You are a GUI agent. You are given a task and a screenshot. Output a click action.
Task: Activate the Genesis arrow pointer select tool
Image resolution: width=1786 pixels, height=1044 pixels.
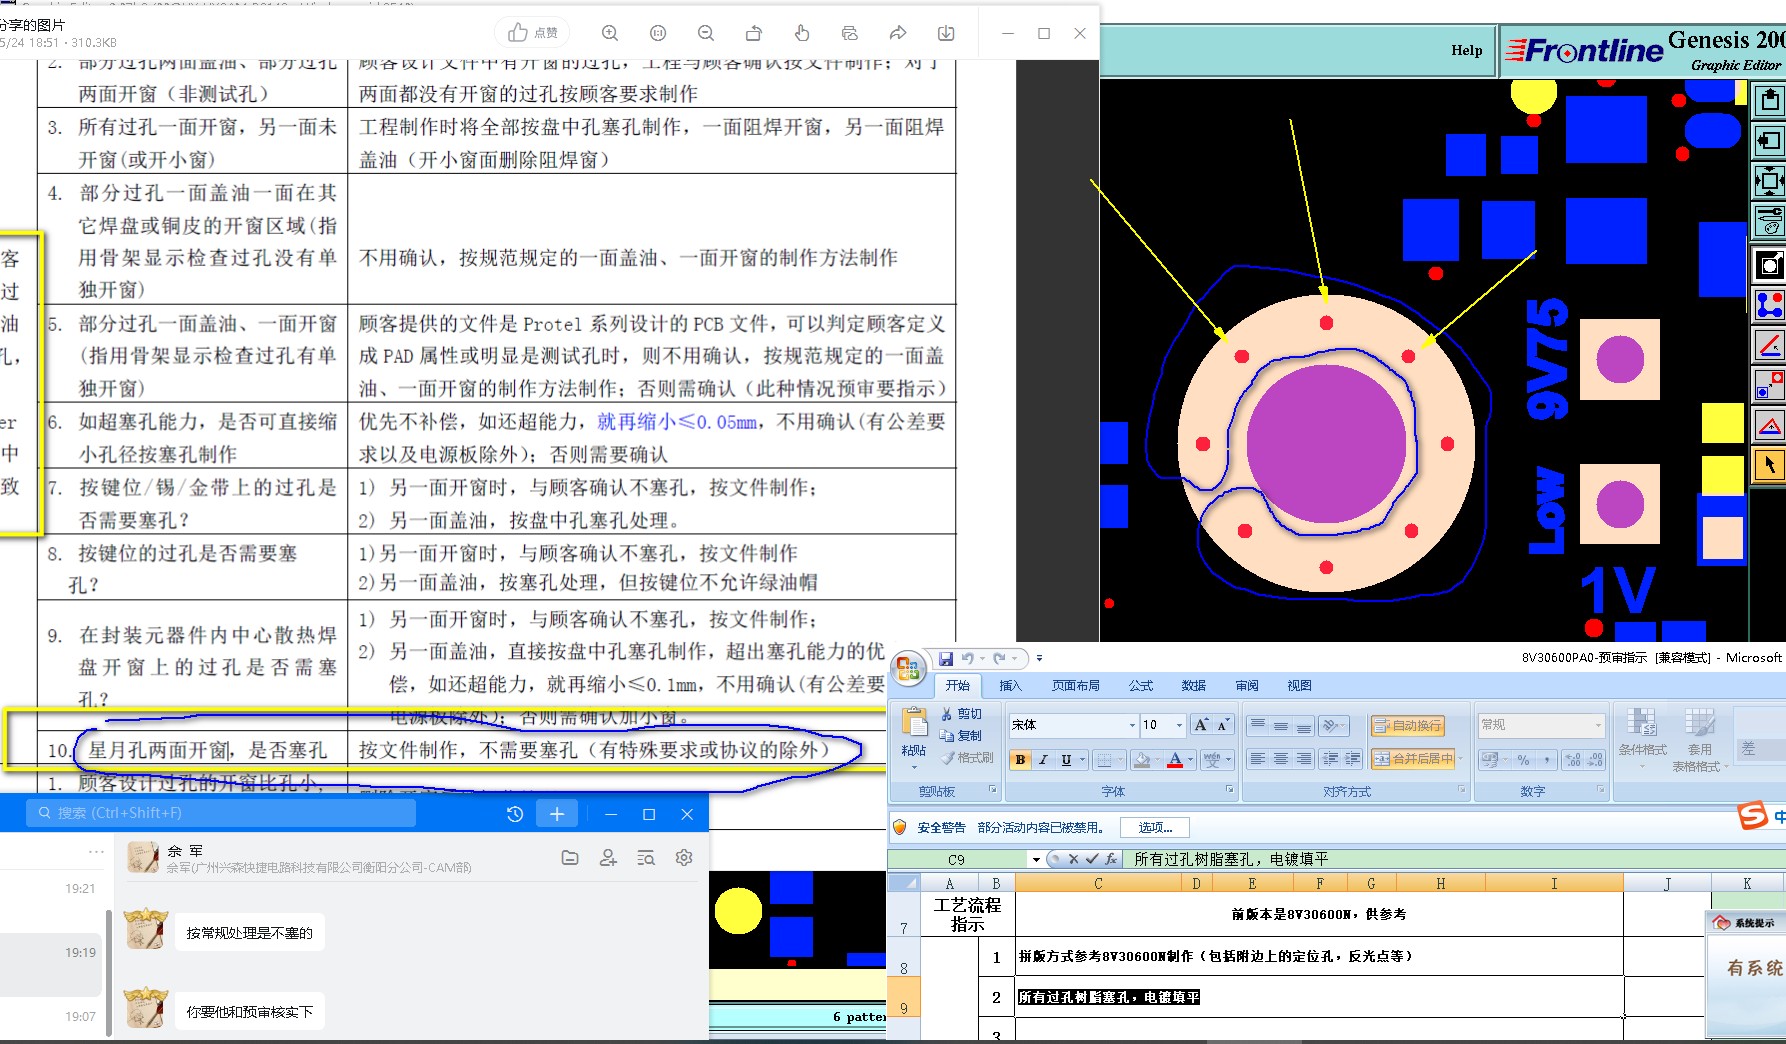[x=1770, y=466]
